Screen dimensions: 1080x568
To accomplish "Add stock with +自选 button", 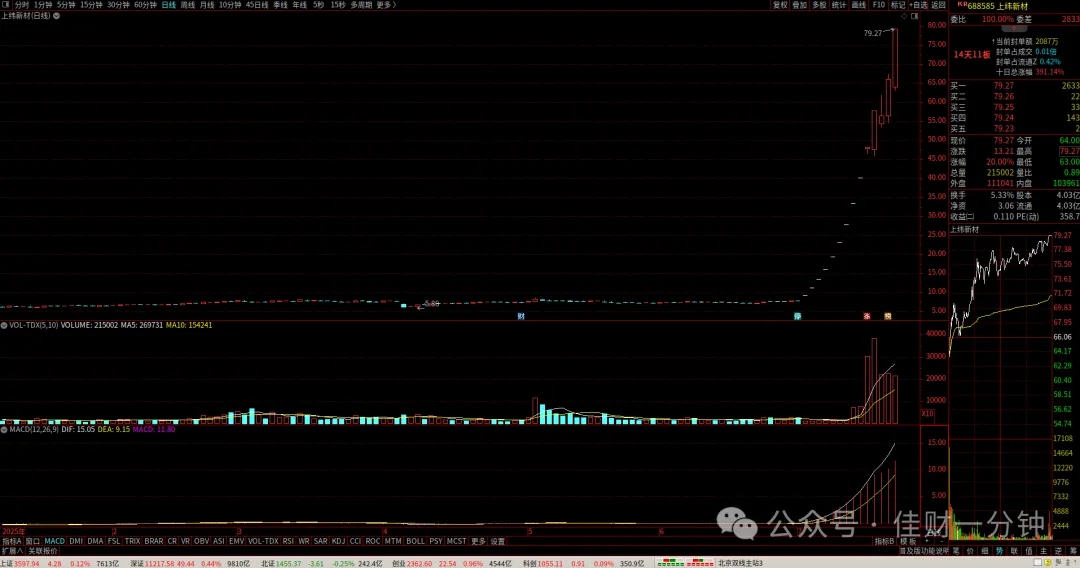I will 919,5.
